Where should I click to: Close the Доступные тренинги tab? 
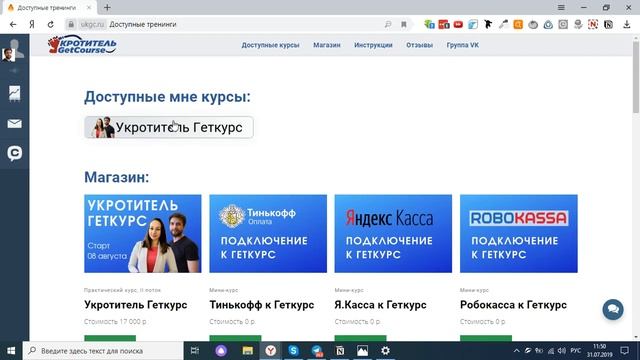[89, 7]
